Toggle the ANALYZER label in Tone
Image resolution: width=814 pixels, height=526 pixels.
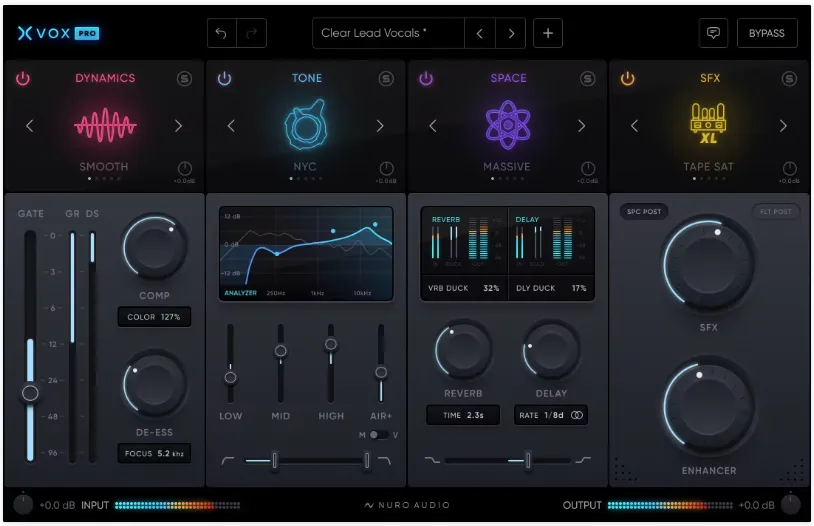click(x=240, y=293)
